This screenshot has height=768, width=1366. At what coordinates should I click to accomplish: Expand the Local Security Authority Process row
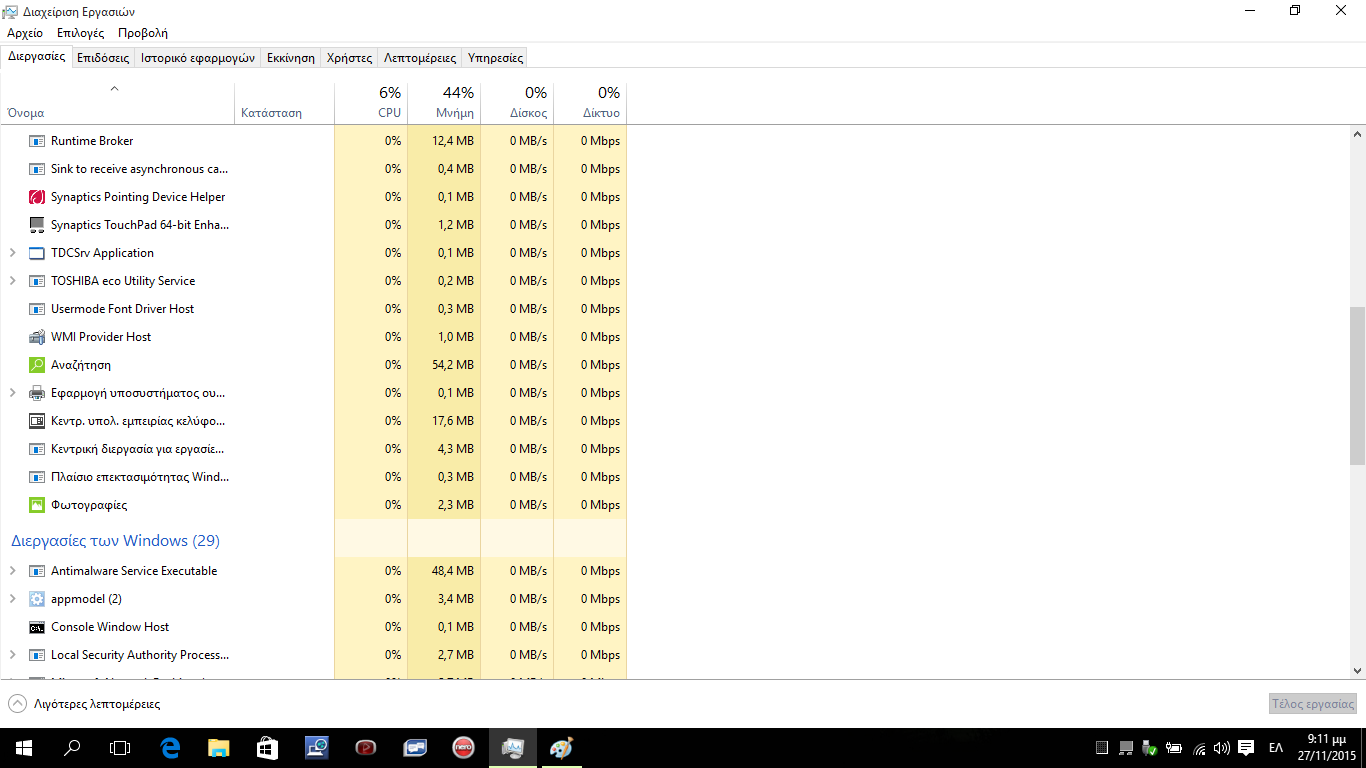pyautogui.click(x=12, y=655)
